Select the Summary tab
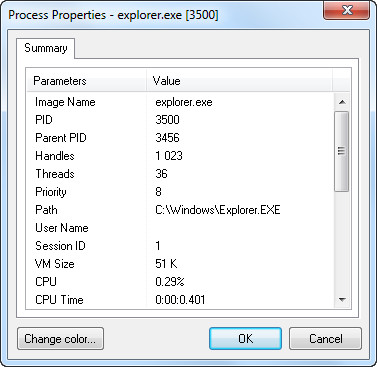This screenshot has height=367, width=377. tap(46, 48)
